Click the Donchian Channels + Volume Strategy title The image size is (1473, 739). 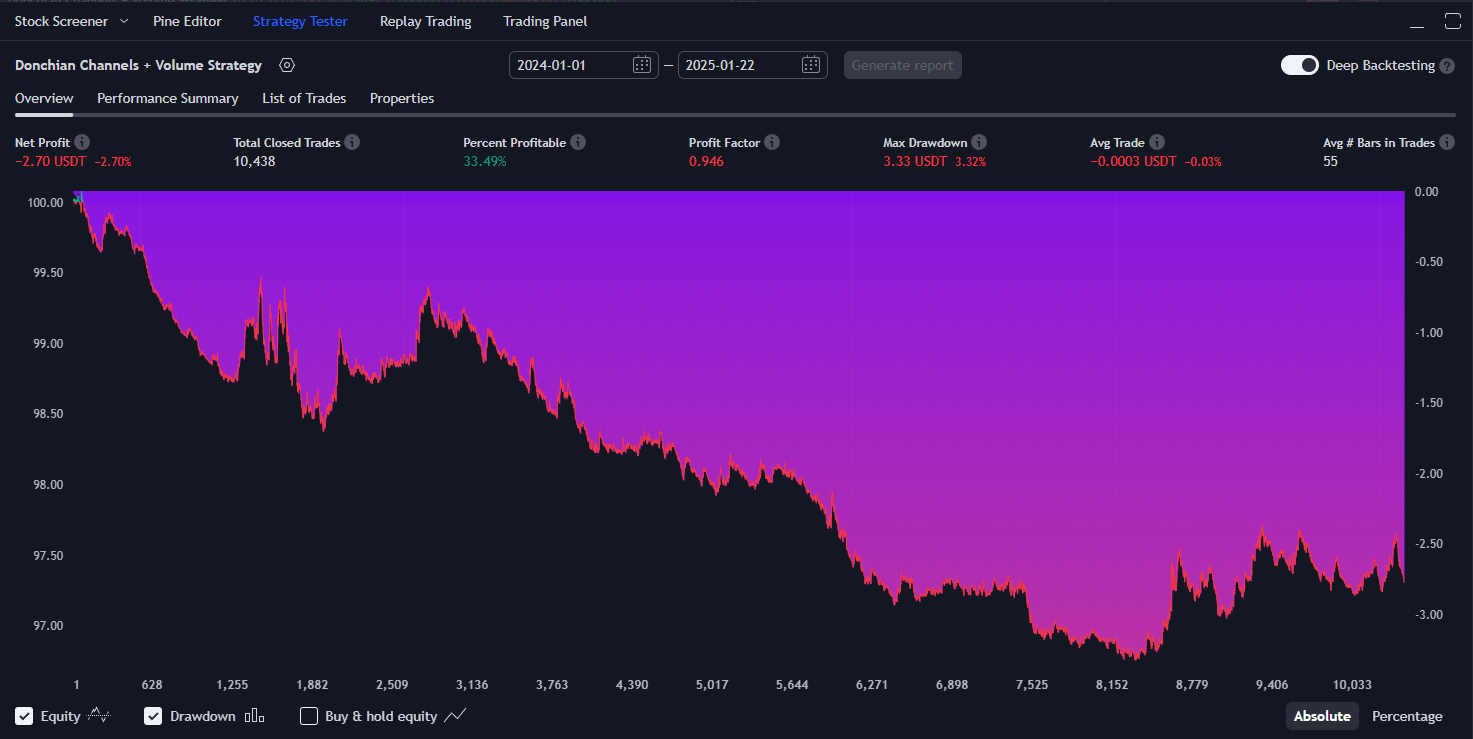point(138,65)
